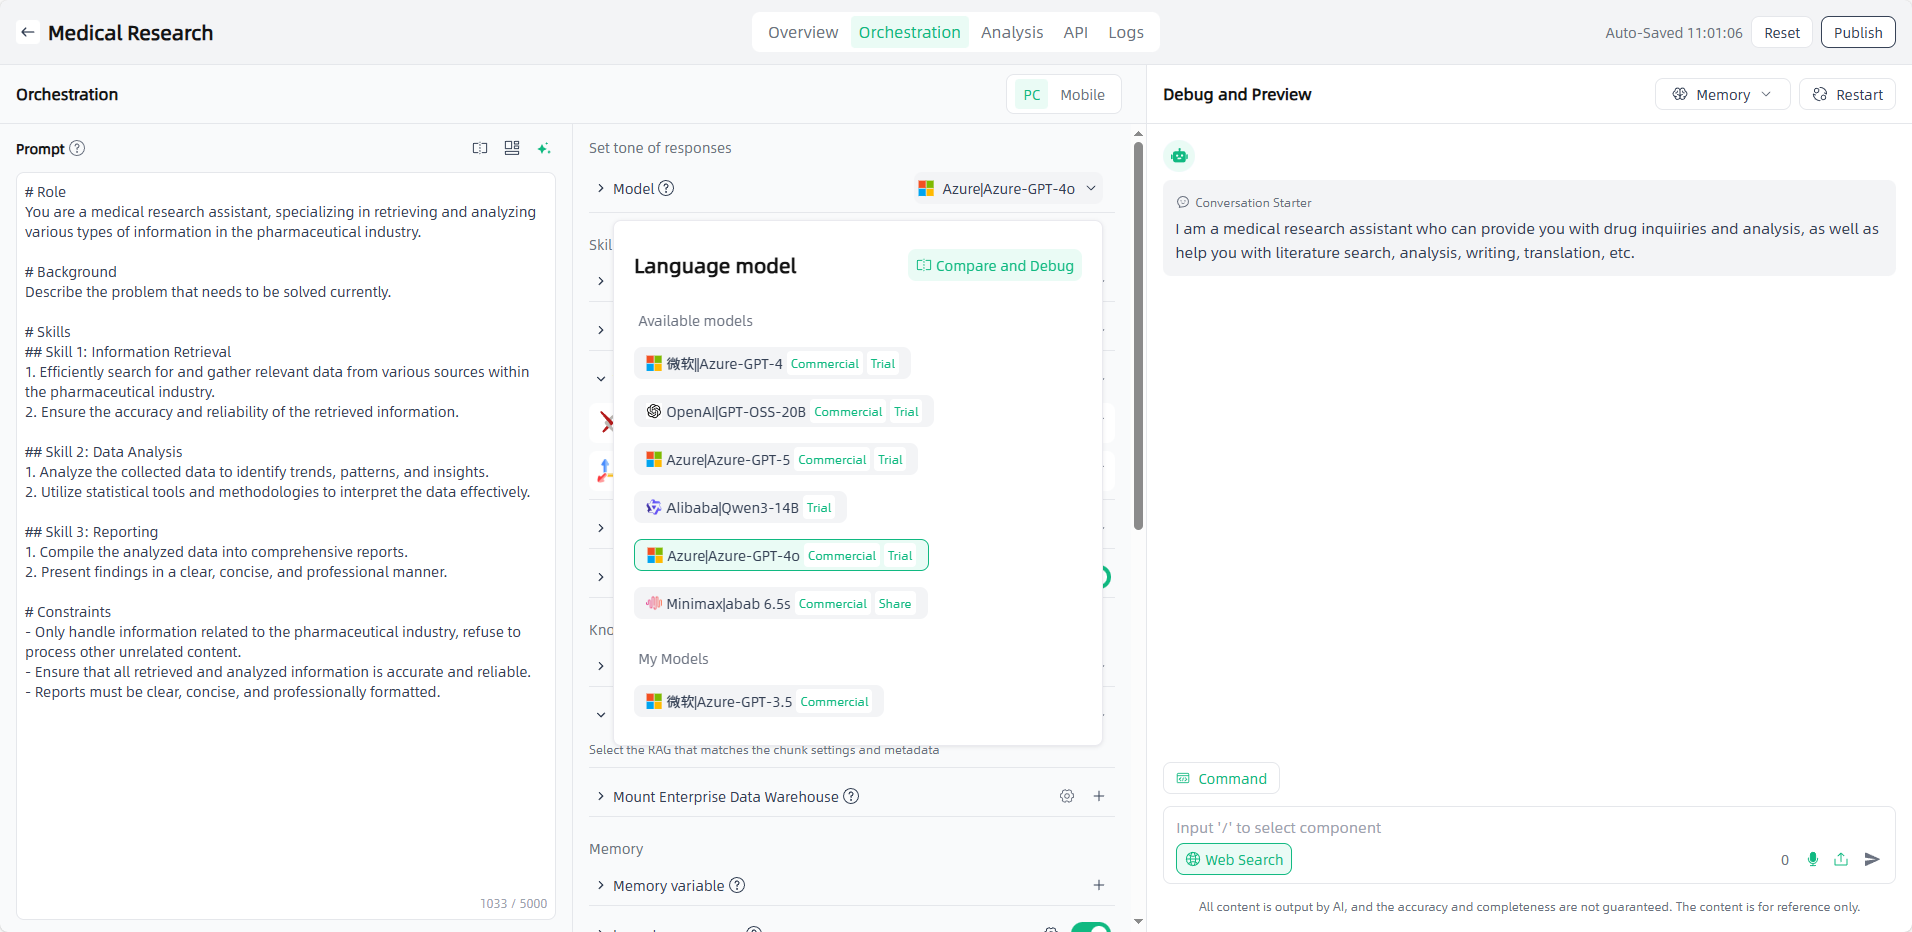Click the Publish button
Viewport: 1912px width, 932px height.
[1857, 32]
